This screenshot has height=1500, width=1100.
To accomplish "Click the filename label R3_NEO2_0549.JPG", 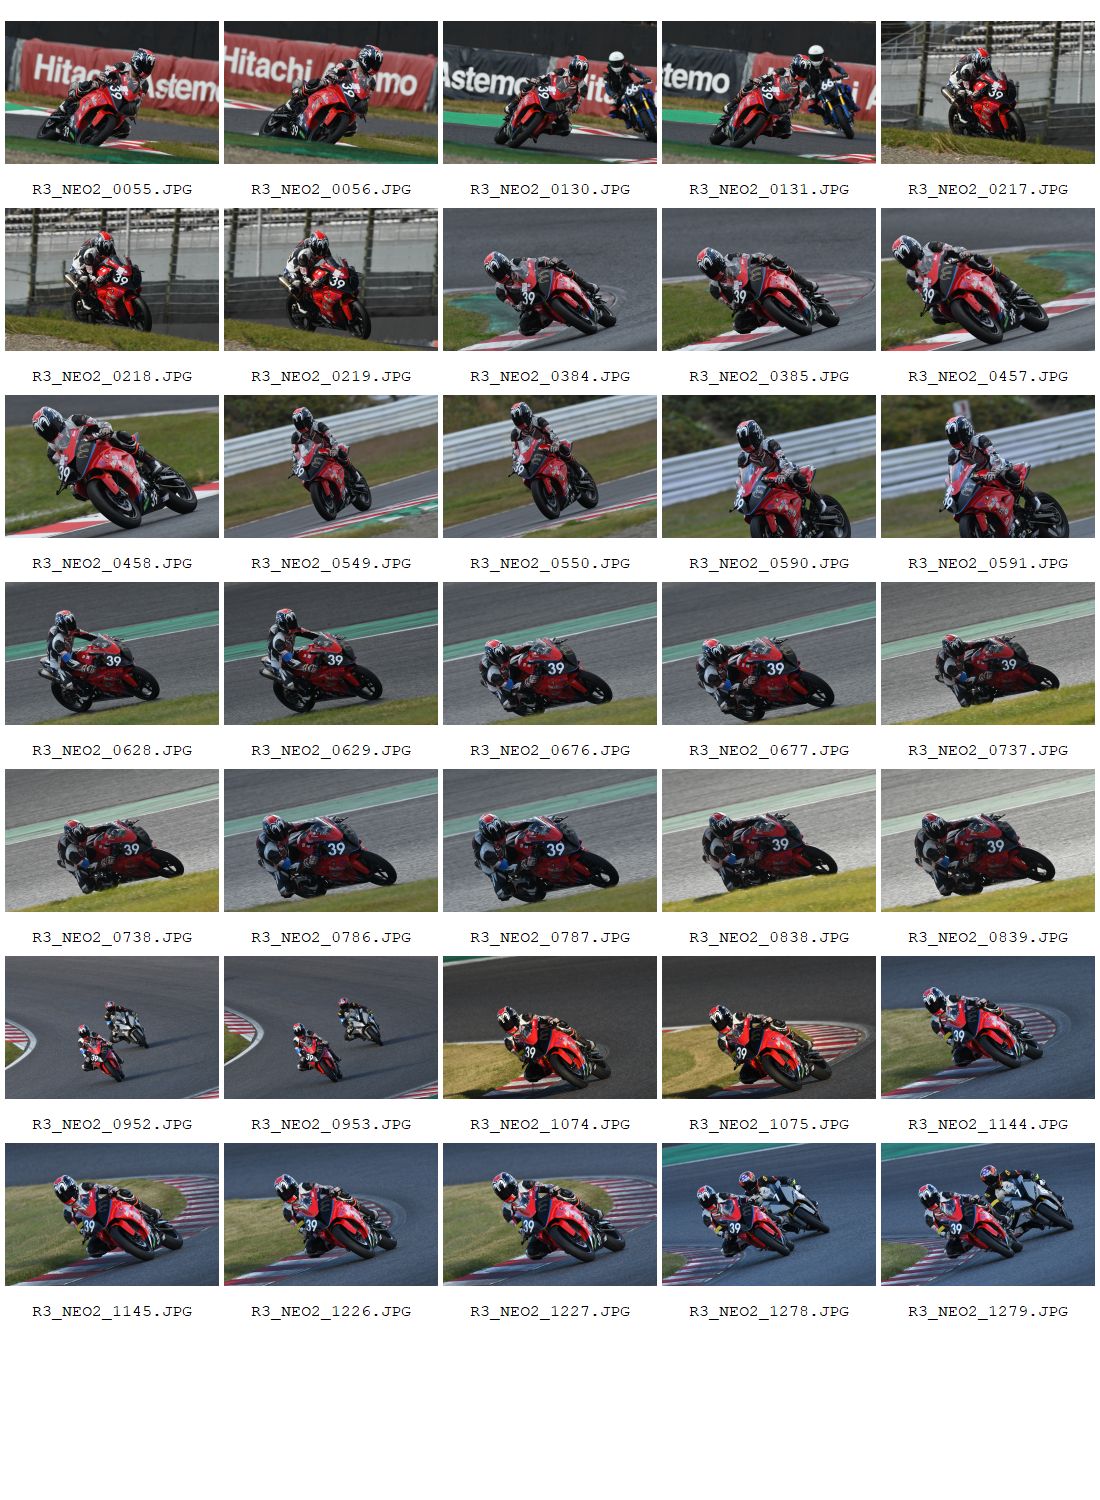I will pos(331,563).
